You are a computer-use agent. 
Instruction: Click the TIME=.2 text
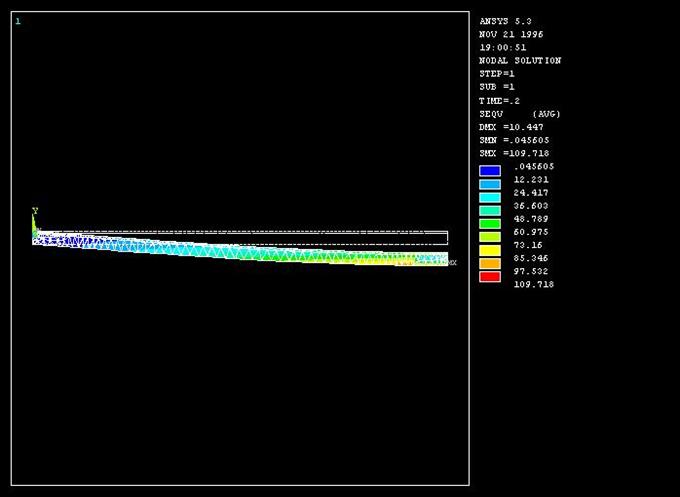(499, 101)
